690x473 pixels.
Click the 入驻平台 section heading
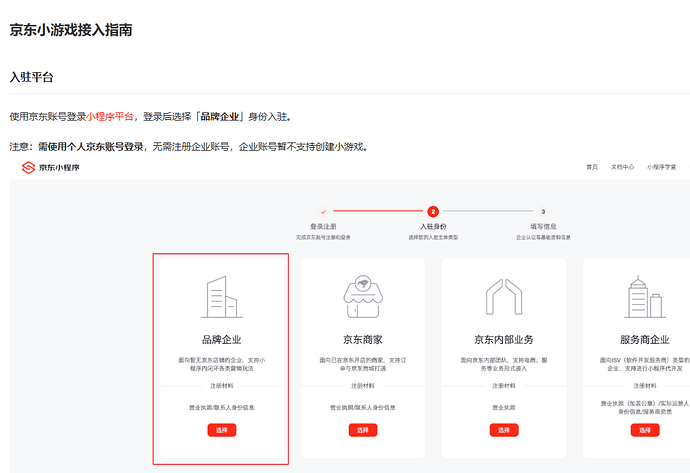point(31,77)
